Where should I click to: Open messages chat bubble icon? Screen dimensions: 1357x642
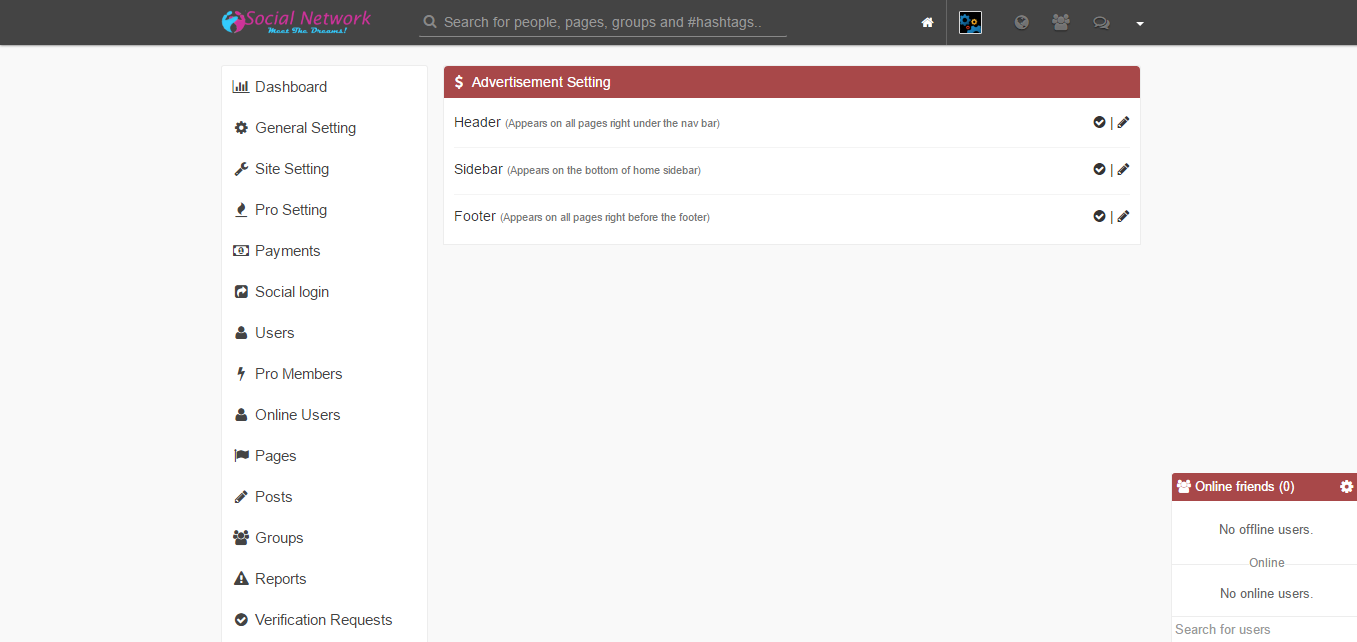1101,22
